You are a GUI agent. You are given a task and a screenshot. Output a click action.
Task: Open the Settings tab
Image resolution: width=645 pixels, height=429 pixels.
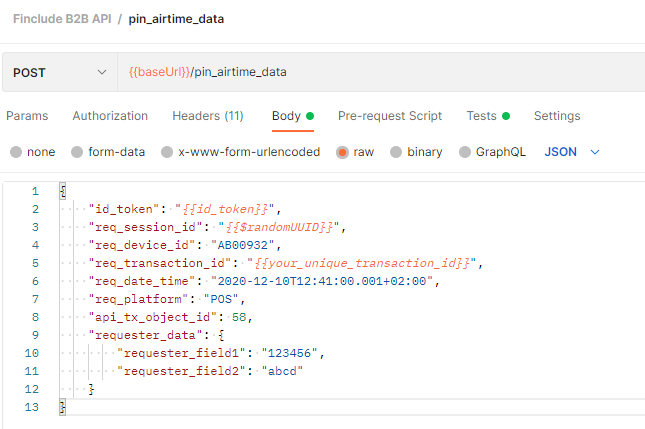click(x=557, y=116)
